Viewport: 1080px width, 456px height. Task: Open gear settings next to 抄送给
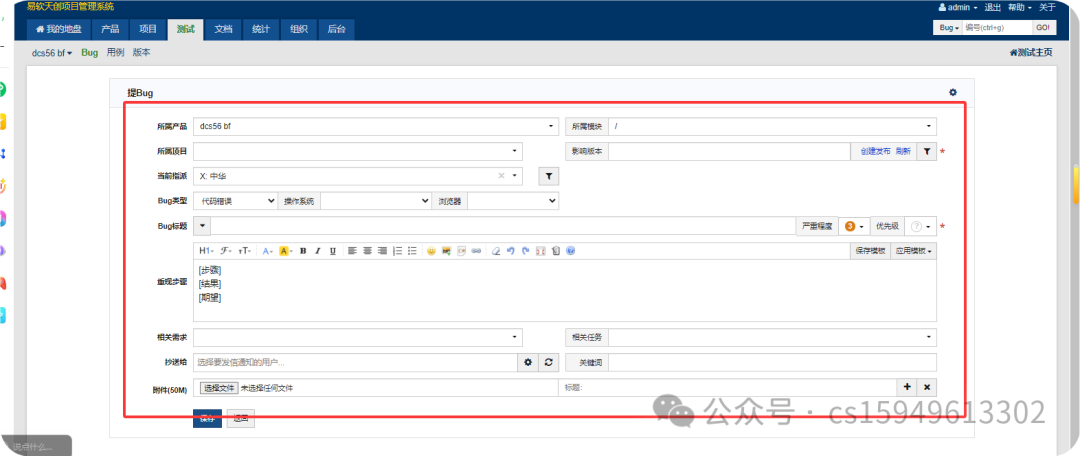pos(528,362)
